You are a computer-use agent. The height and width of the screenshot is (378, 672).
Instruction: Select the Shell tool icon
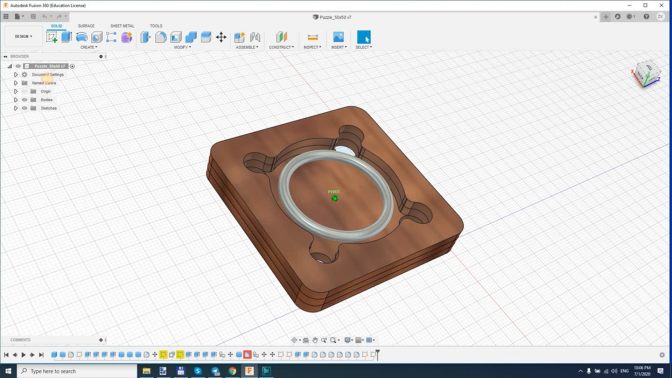tap(176, 37)
